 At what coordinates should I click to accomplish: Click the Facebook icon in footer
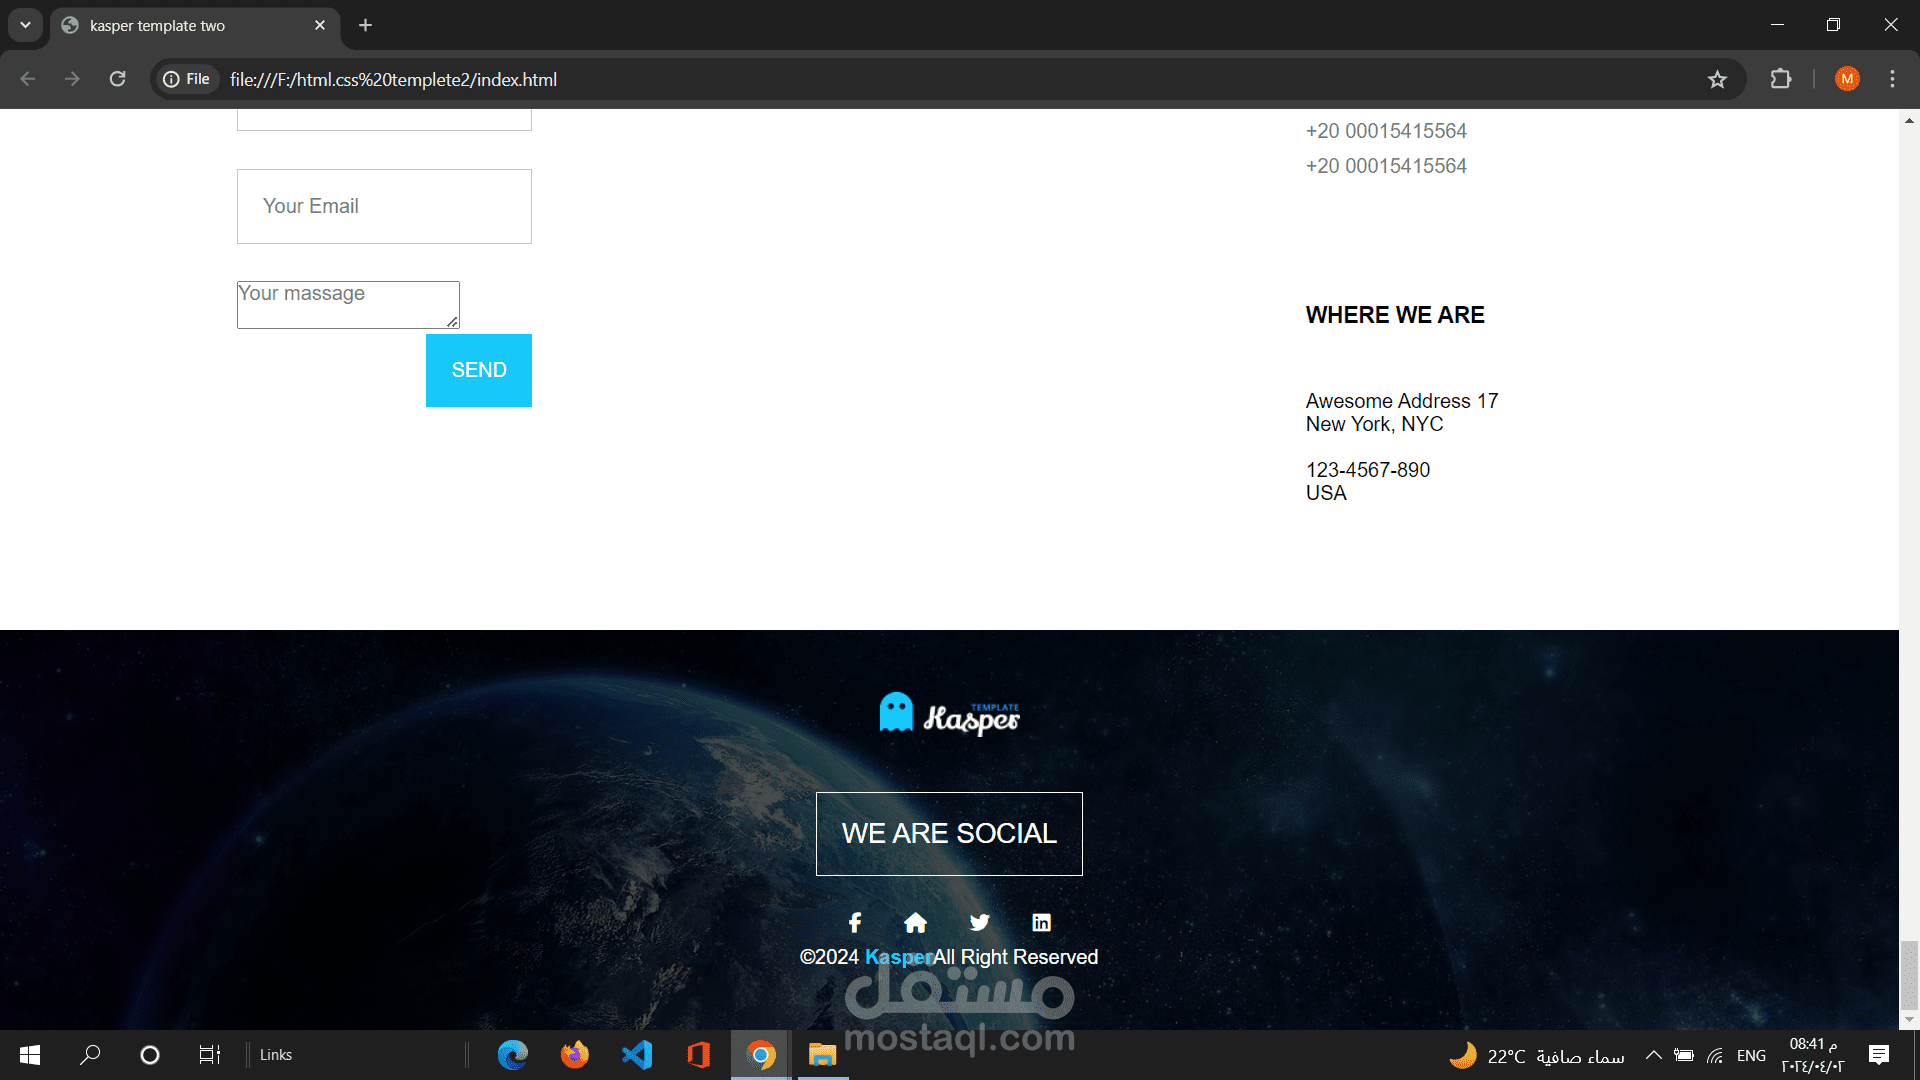click(x=855, y=922)
